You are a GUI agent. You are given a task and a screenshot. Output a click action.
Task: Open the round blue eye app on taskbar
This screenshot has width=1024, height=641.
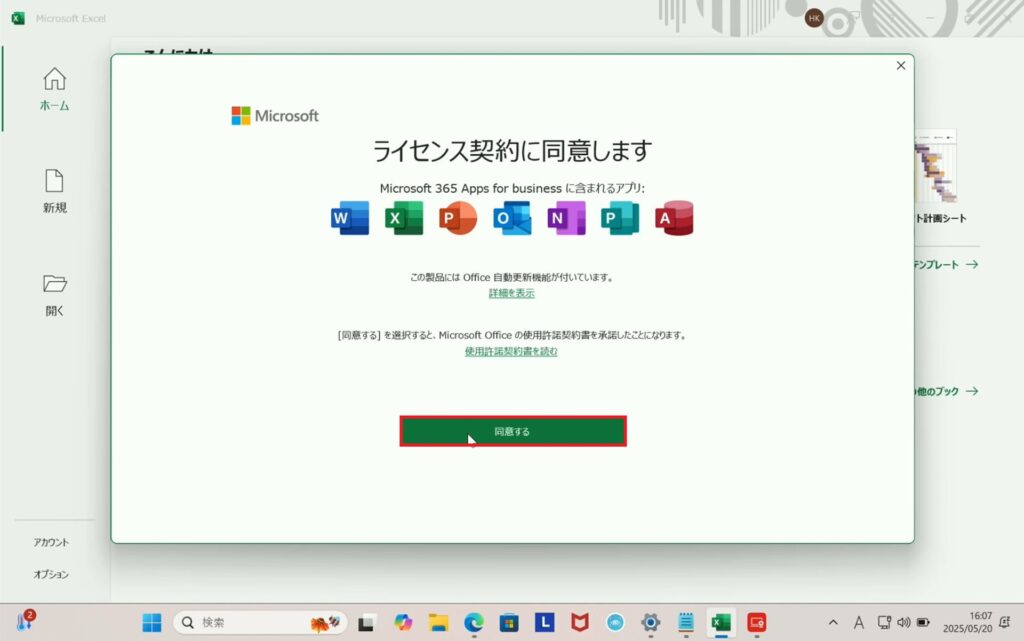(615, 623)
